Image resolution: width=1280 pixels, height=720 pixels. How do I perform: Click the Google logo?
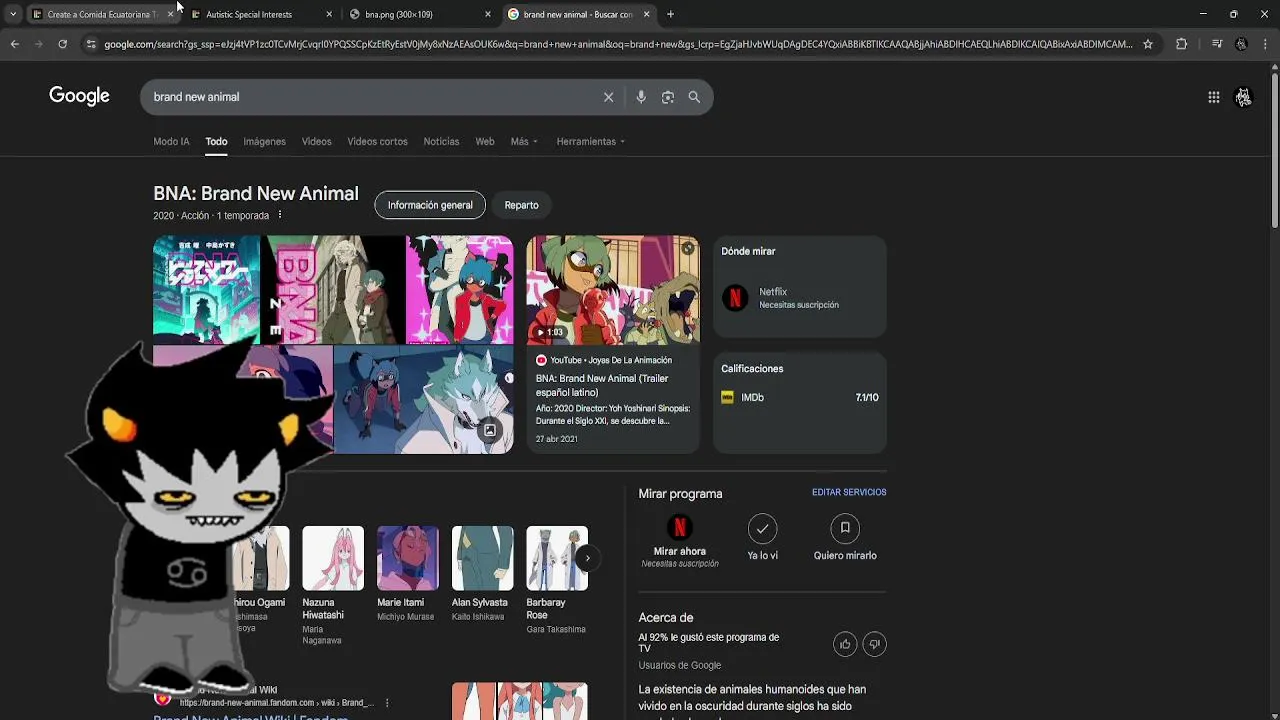coord(79,96)
